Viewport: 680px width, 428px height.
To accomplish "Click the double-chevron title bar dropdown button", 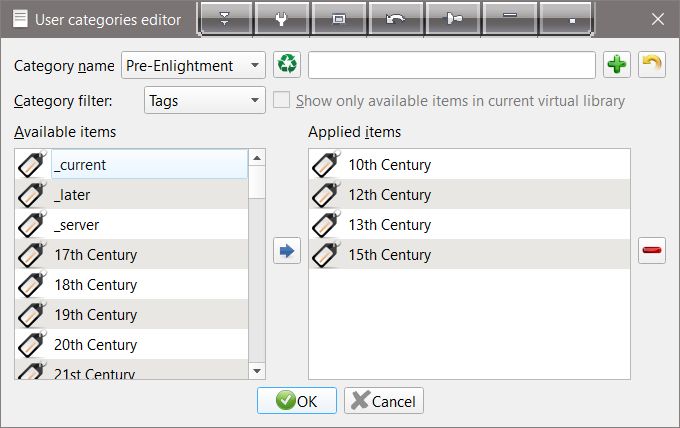I will pos(224,18).
